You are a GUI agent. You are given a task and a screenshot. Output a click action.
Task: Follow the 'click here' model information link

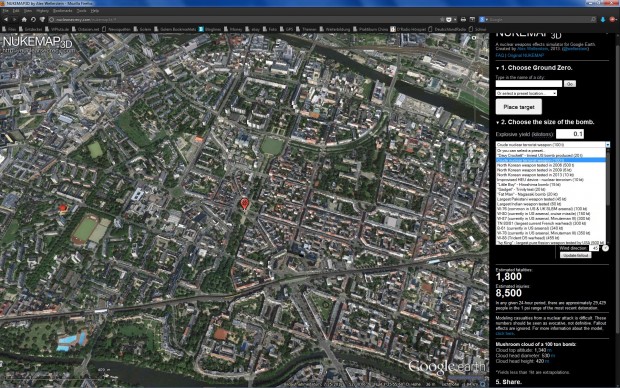pyautogui.click(x=505, y=334)
